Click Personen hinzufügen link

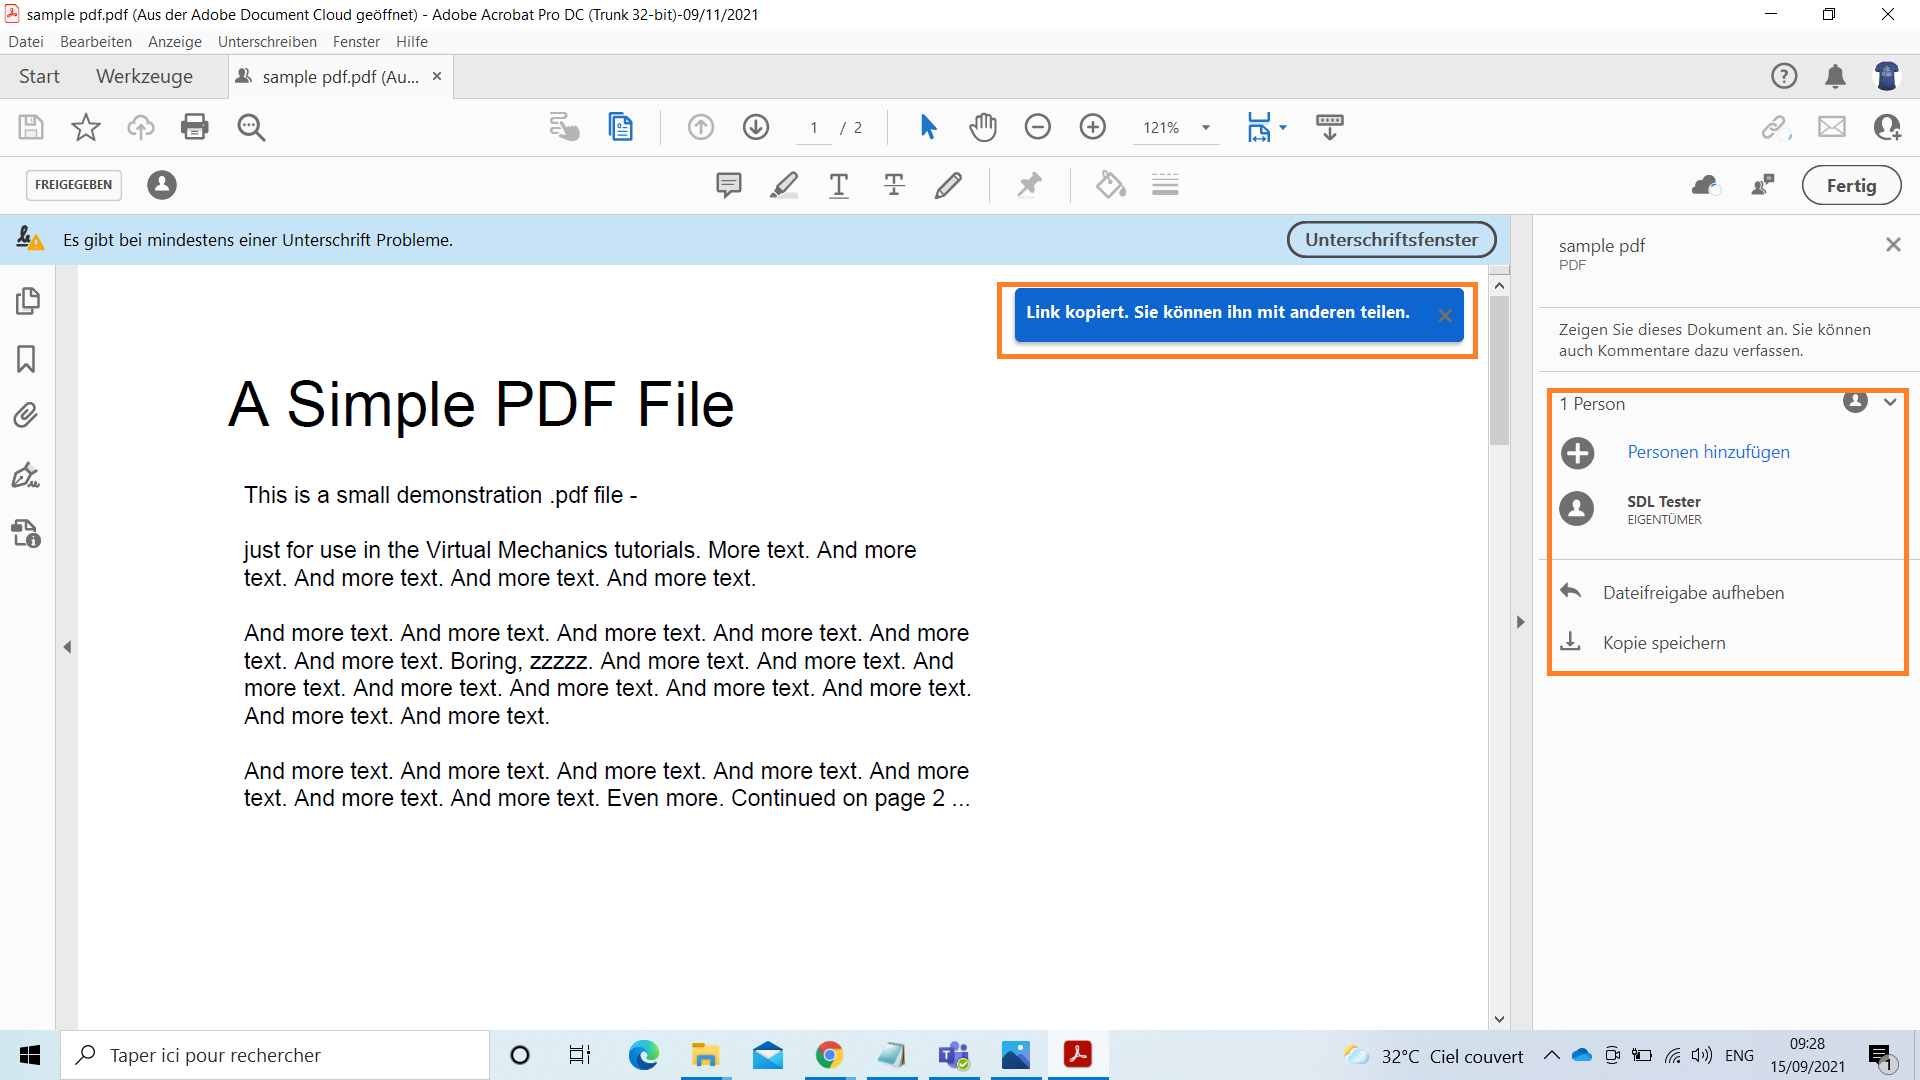pyautogui.click(x=1708, y=452)
